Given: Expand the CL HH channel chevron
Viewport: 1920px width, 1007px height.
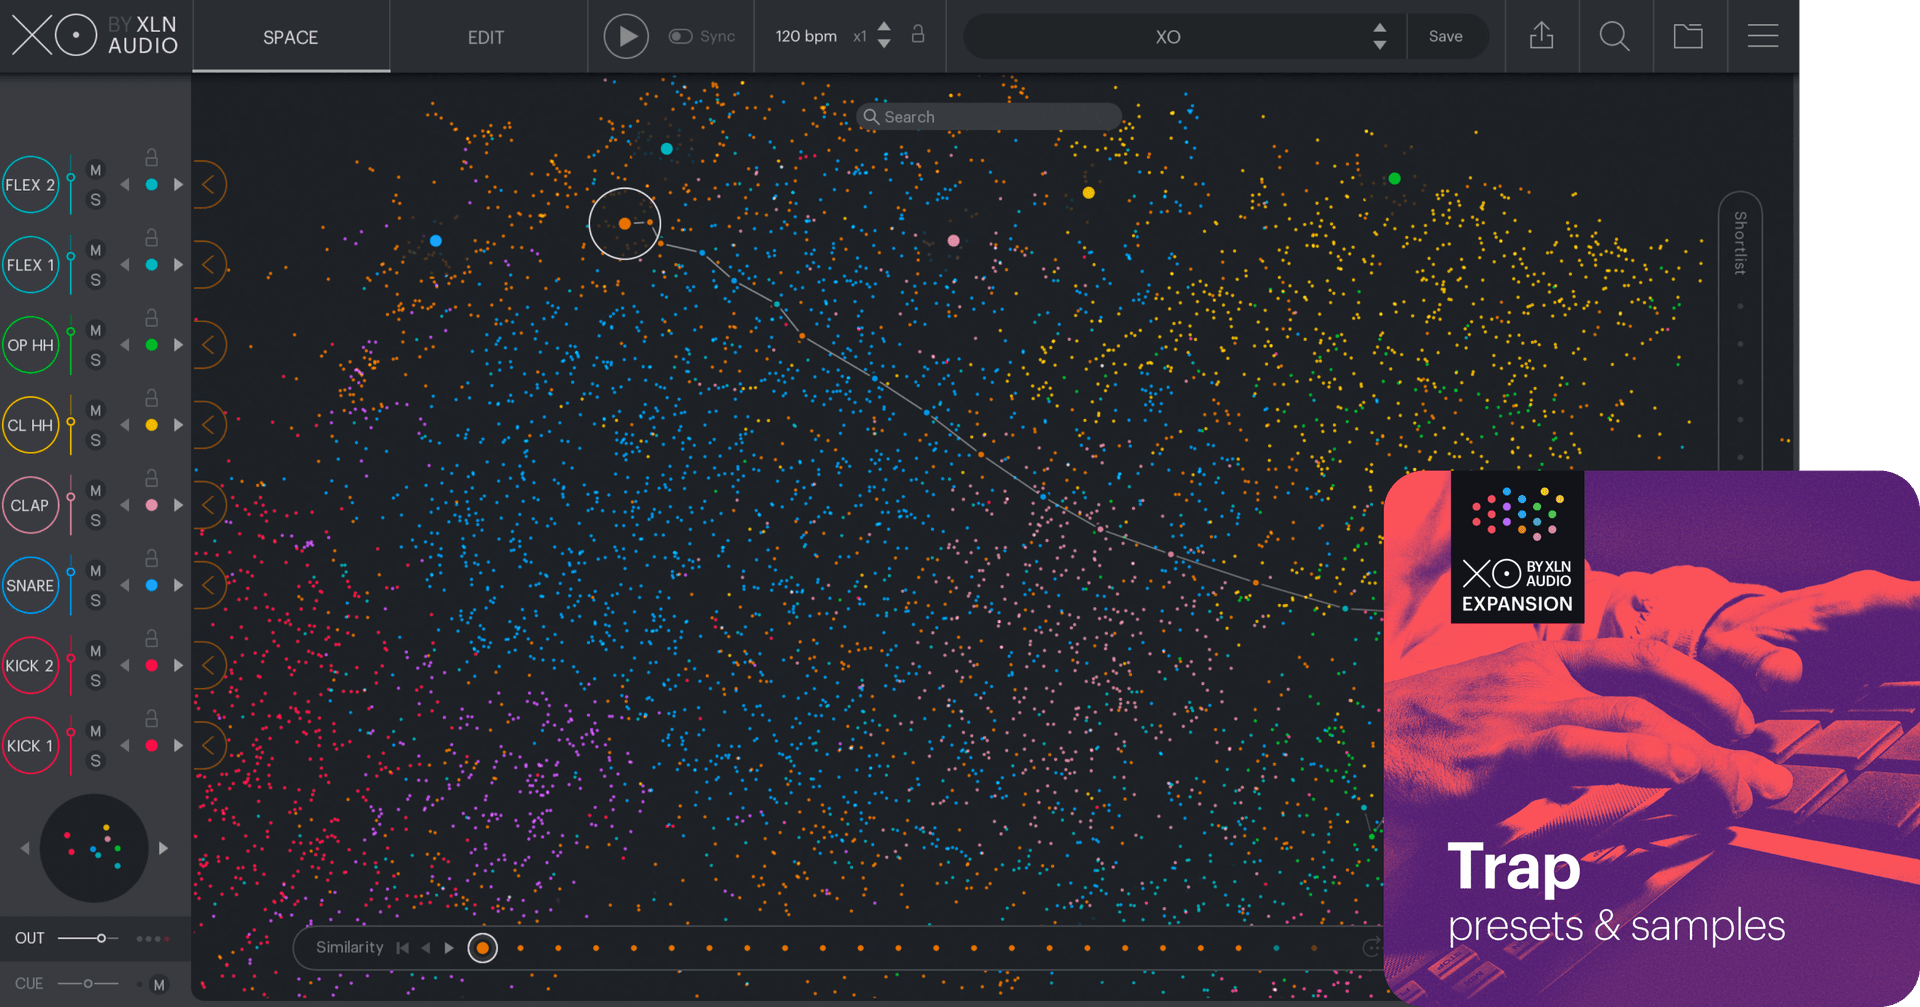Looking at the screenshot, I should (x=208, y=425).
